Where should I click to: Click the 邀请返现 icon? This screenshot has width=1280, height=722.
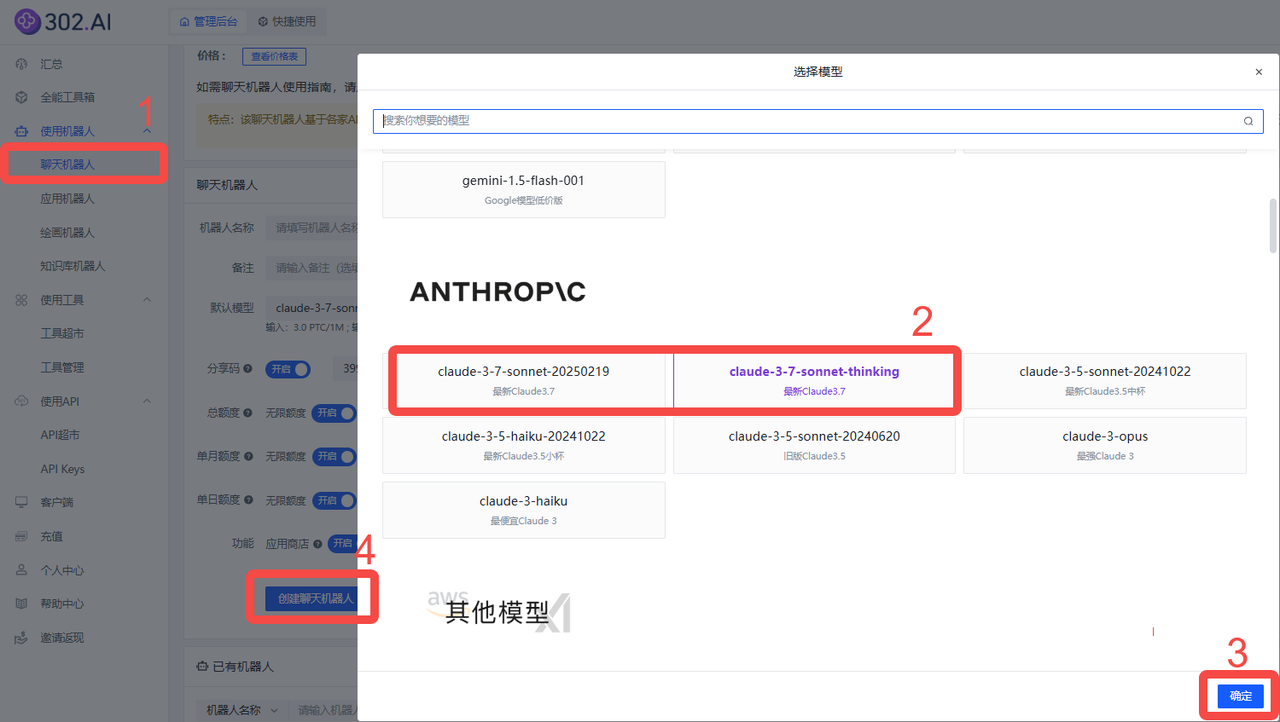click(21, 638)
